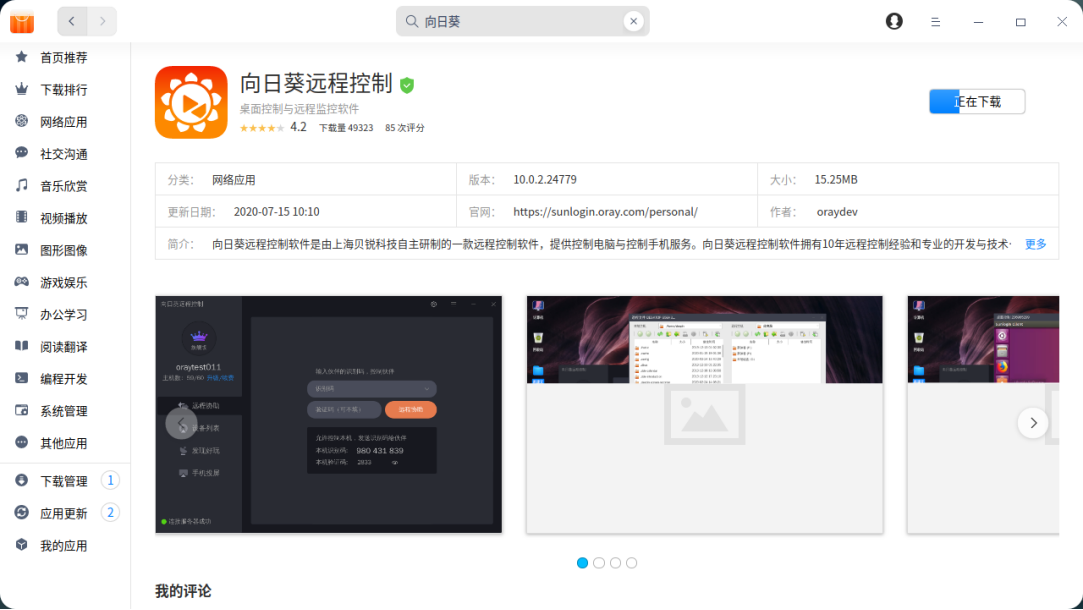Click the 85 次评分 rating count
The height and width of the screenshot is (610, 1083).
pyautogui.click(x=405, y=128)
